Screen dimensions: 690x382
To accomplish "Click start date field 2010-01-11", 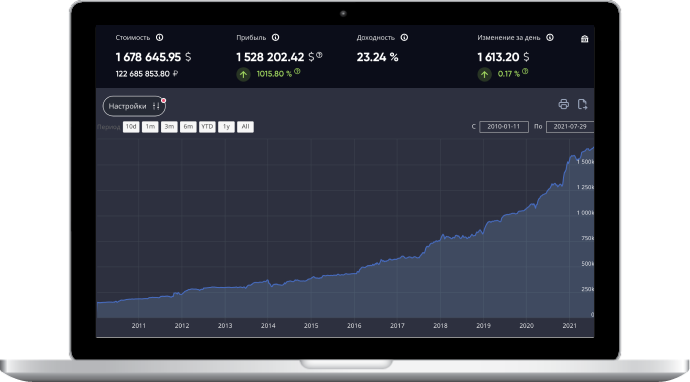I will 504,127.
